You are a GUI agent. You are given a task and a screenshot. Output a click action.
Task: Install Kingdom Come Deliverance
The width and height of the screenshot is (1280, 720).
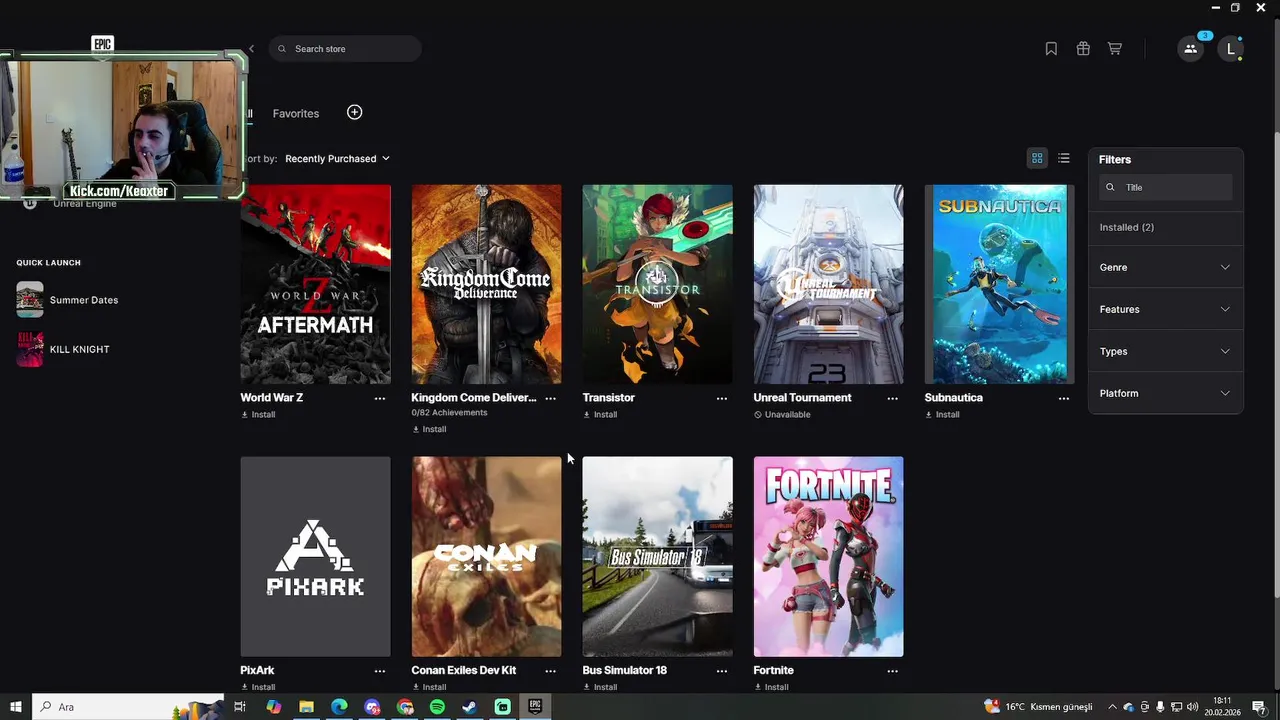(429, 429)
